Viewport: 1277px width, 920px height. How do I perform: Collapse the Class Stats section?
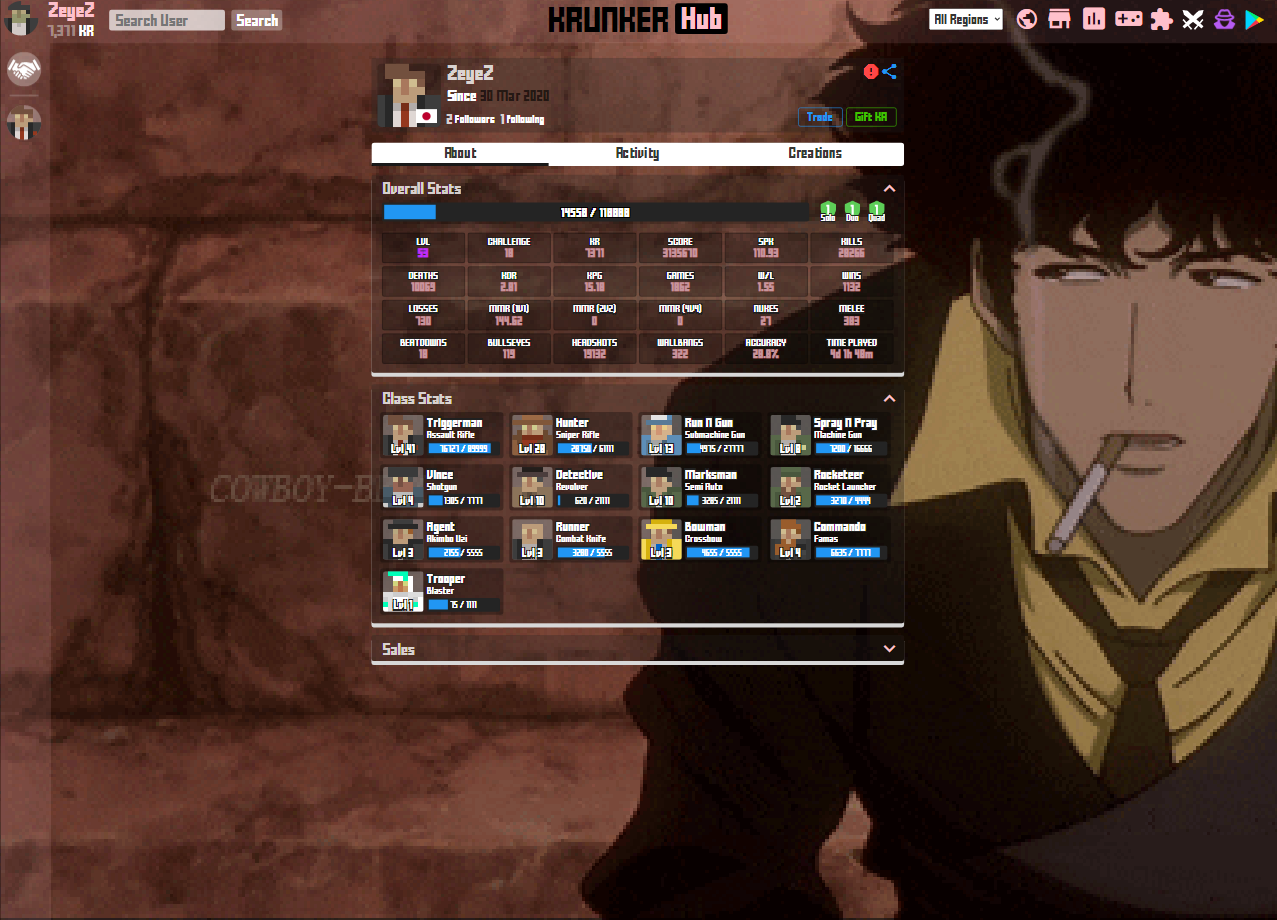(x=889, y=399)
